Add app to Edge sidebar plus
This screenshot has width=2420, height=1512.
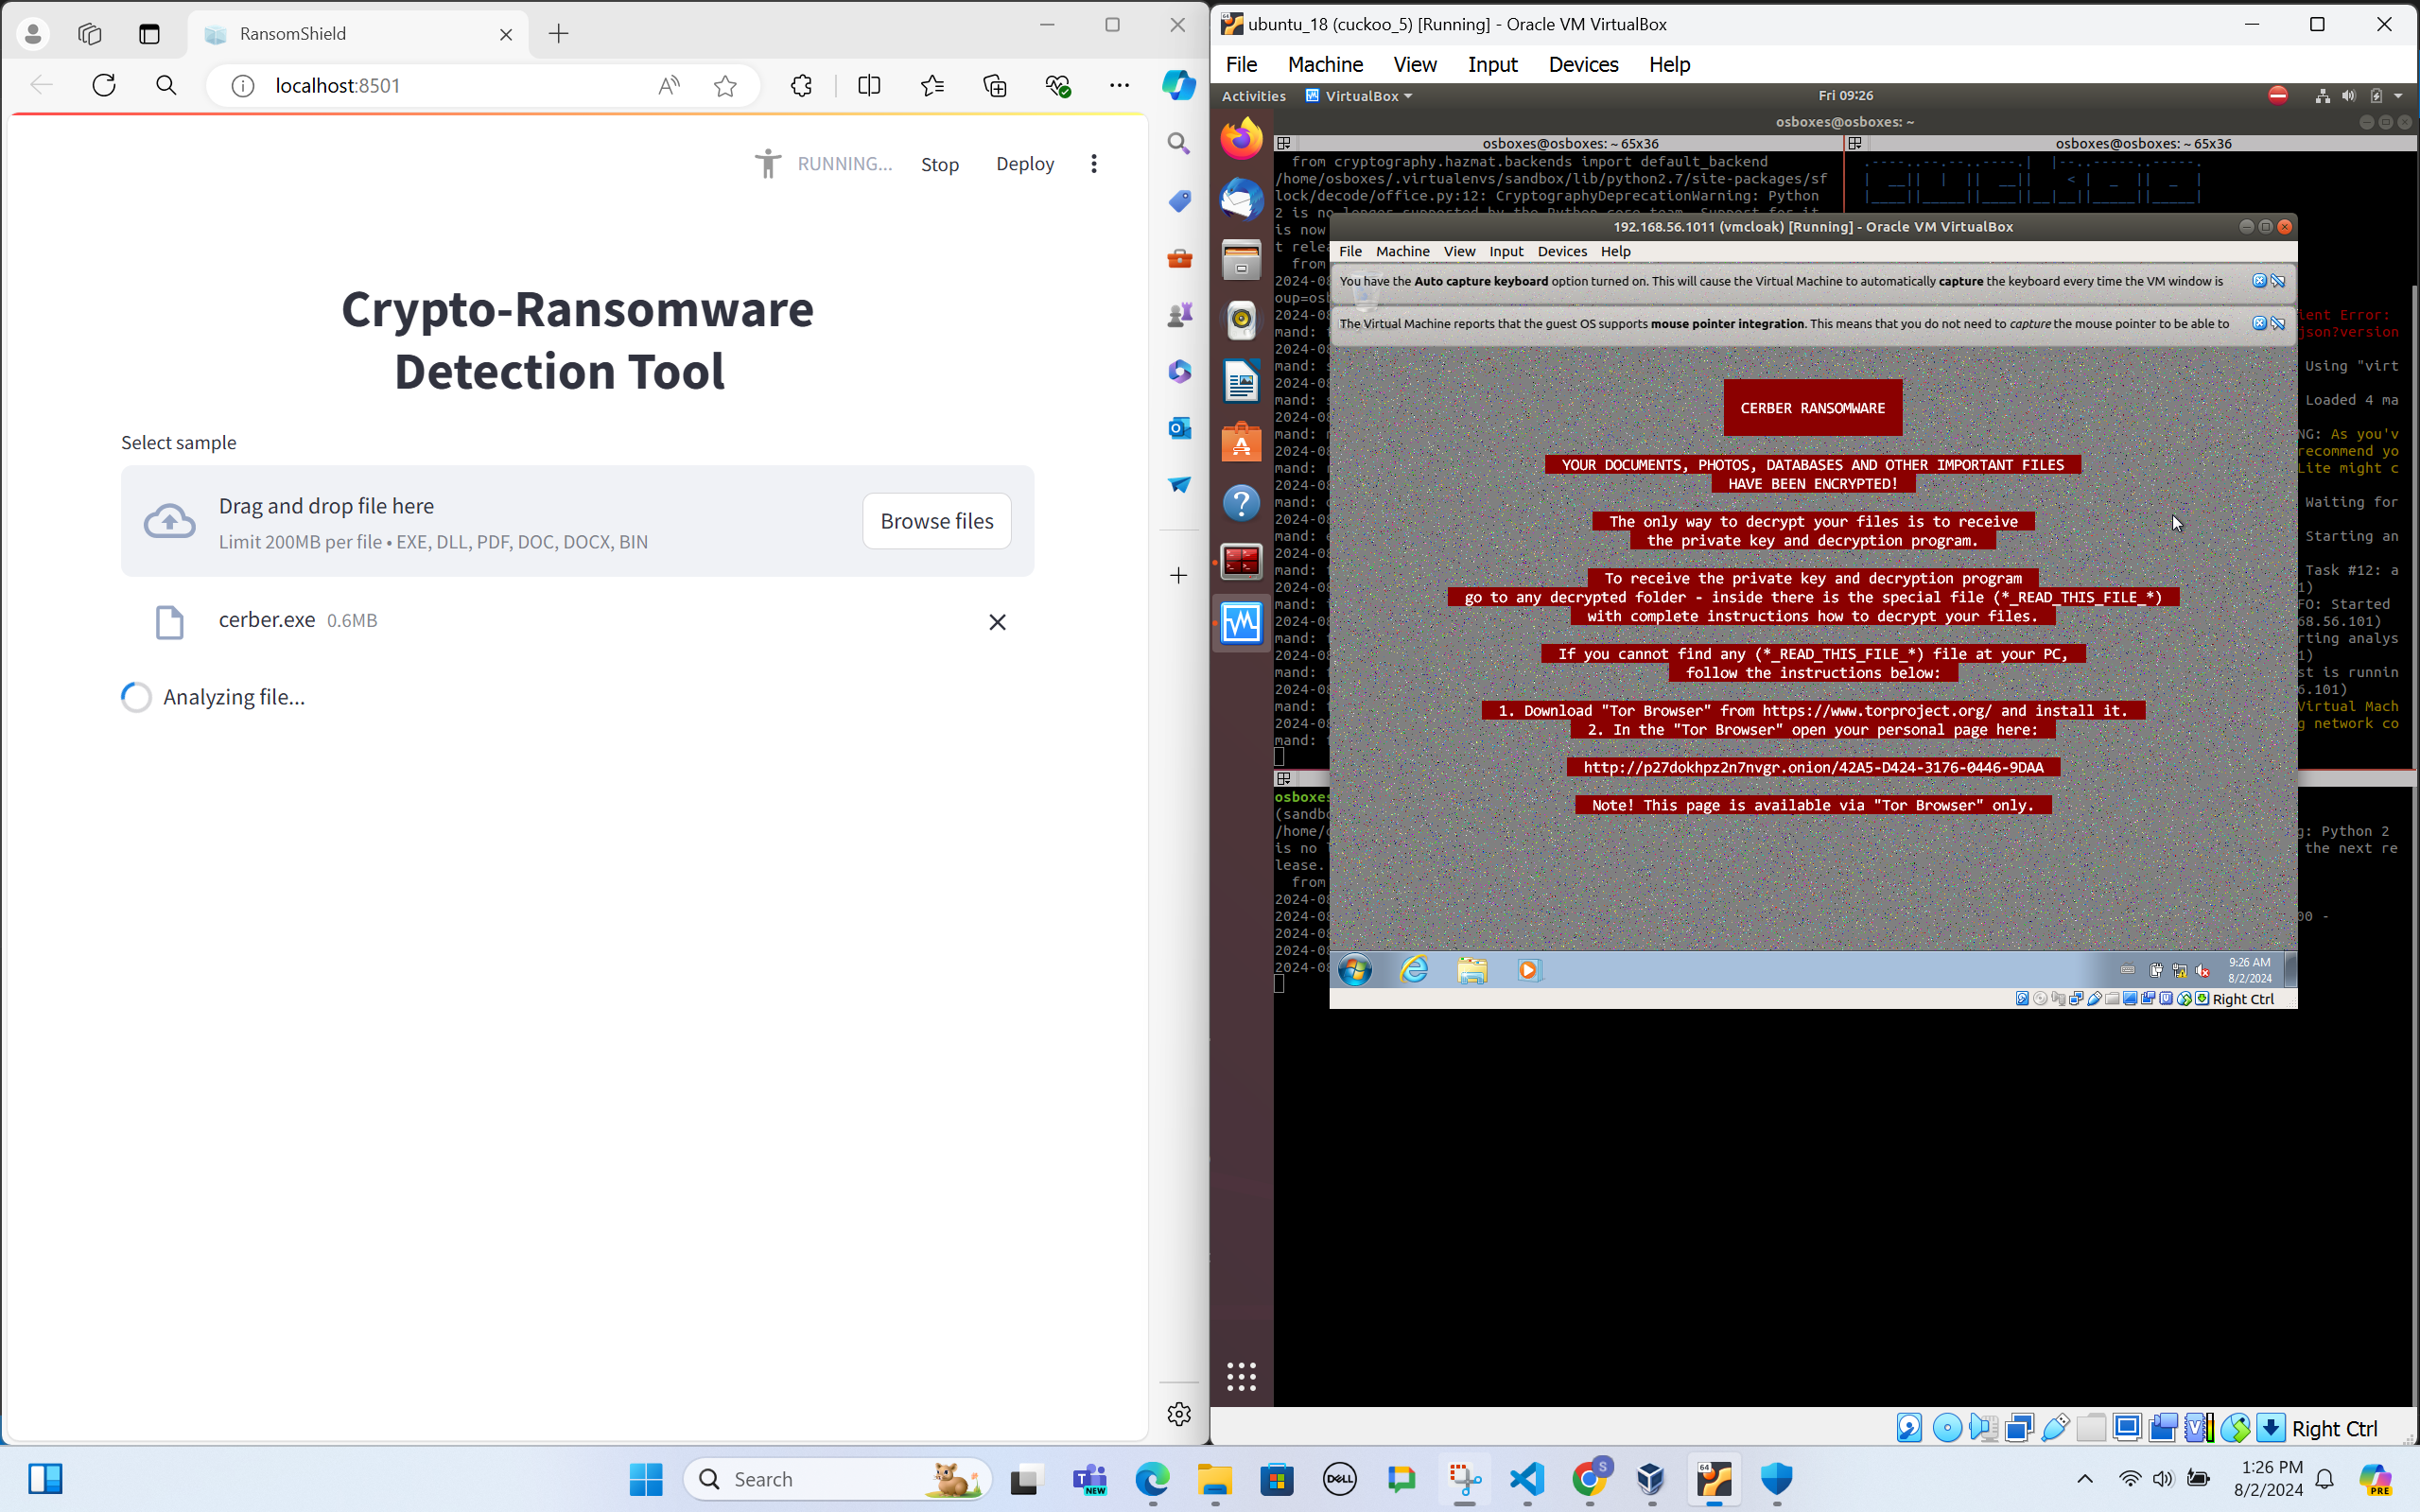click(x=1179, y=575)
